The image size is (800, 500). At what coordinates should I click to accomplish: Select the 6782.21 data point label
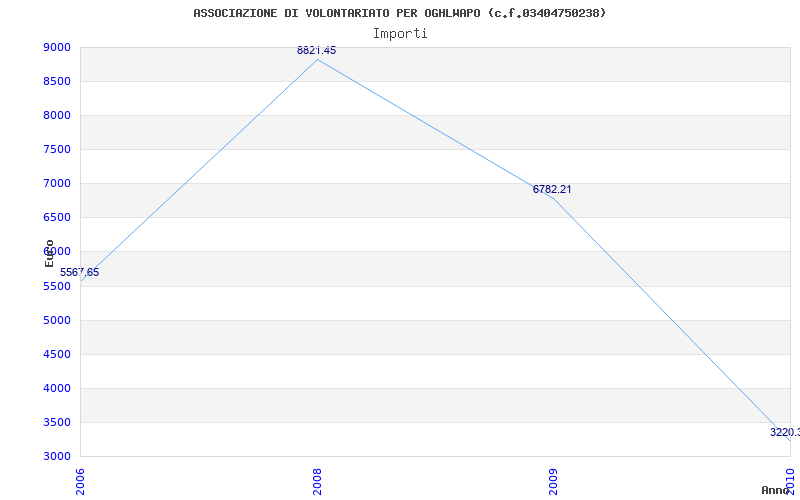552,189
